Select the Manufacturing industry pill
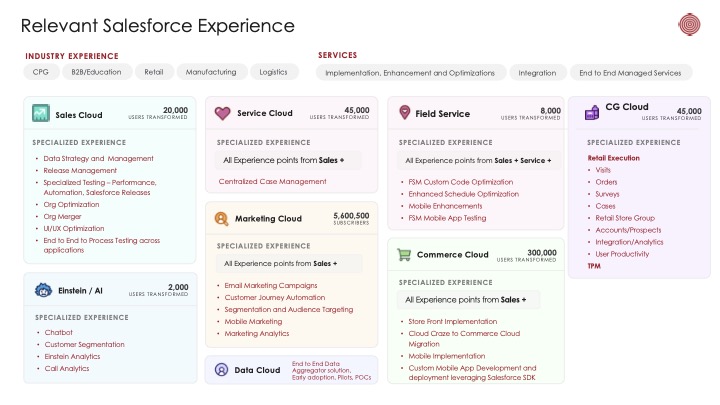Viewport: 720px width, 405px height. (x=211, y=72)
